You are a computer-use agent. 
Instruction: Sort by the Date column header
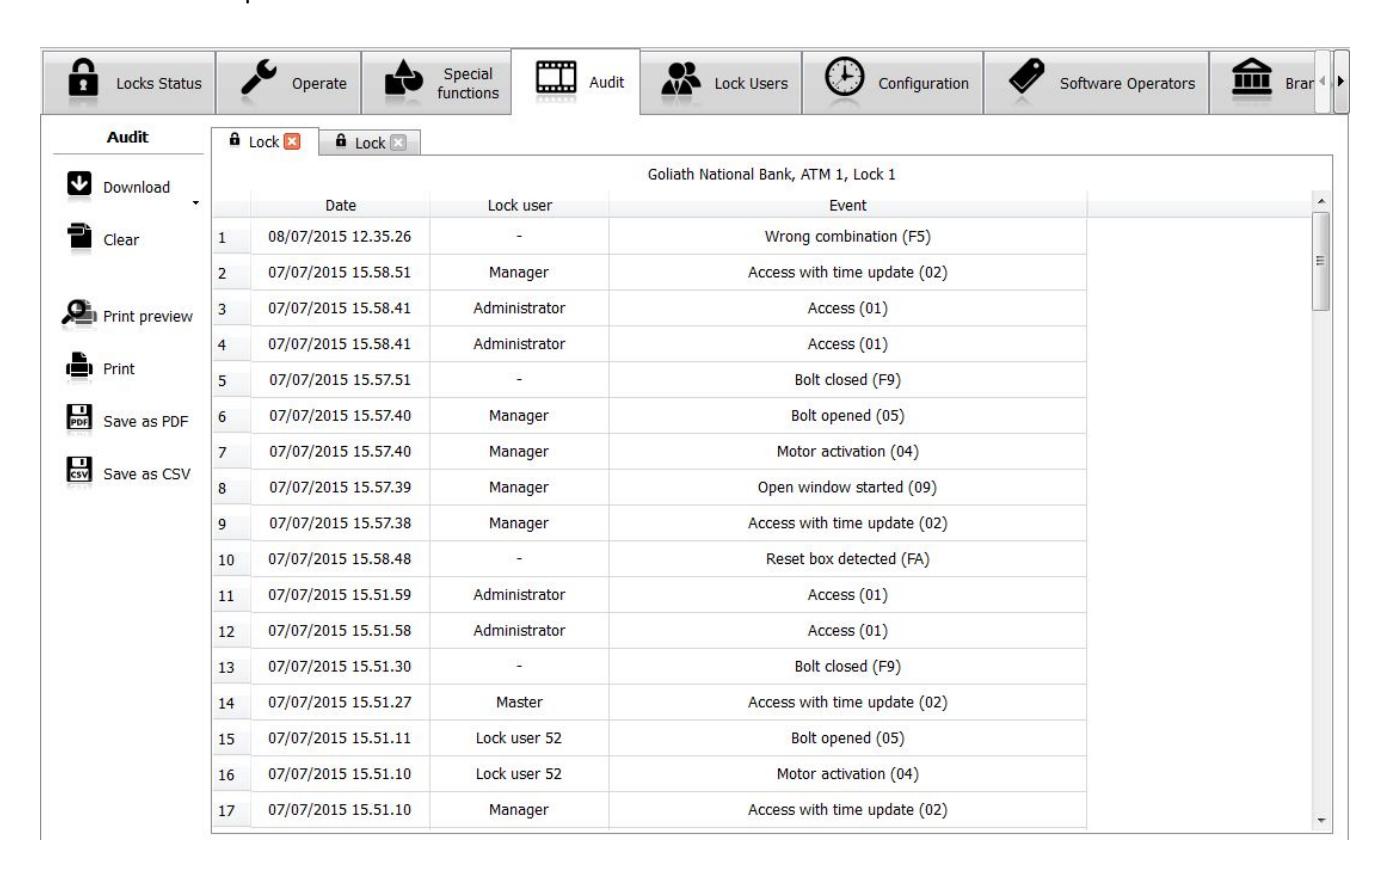(x=340, y=205)
